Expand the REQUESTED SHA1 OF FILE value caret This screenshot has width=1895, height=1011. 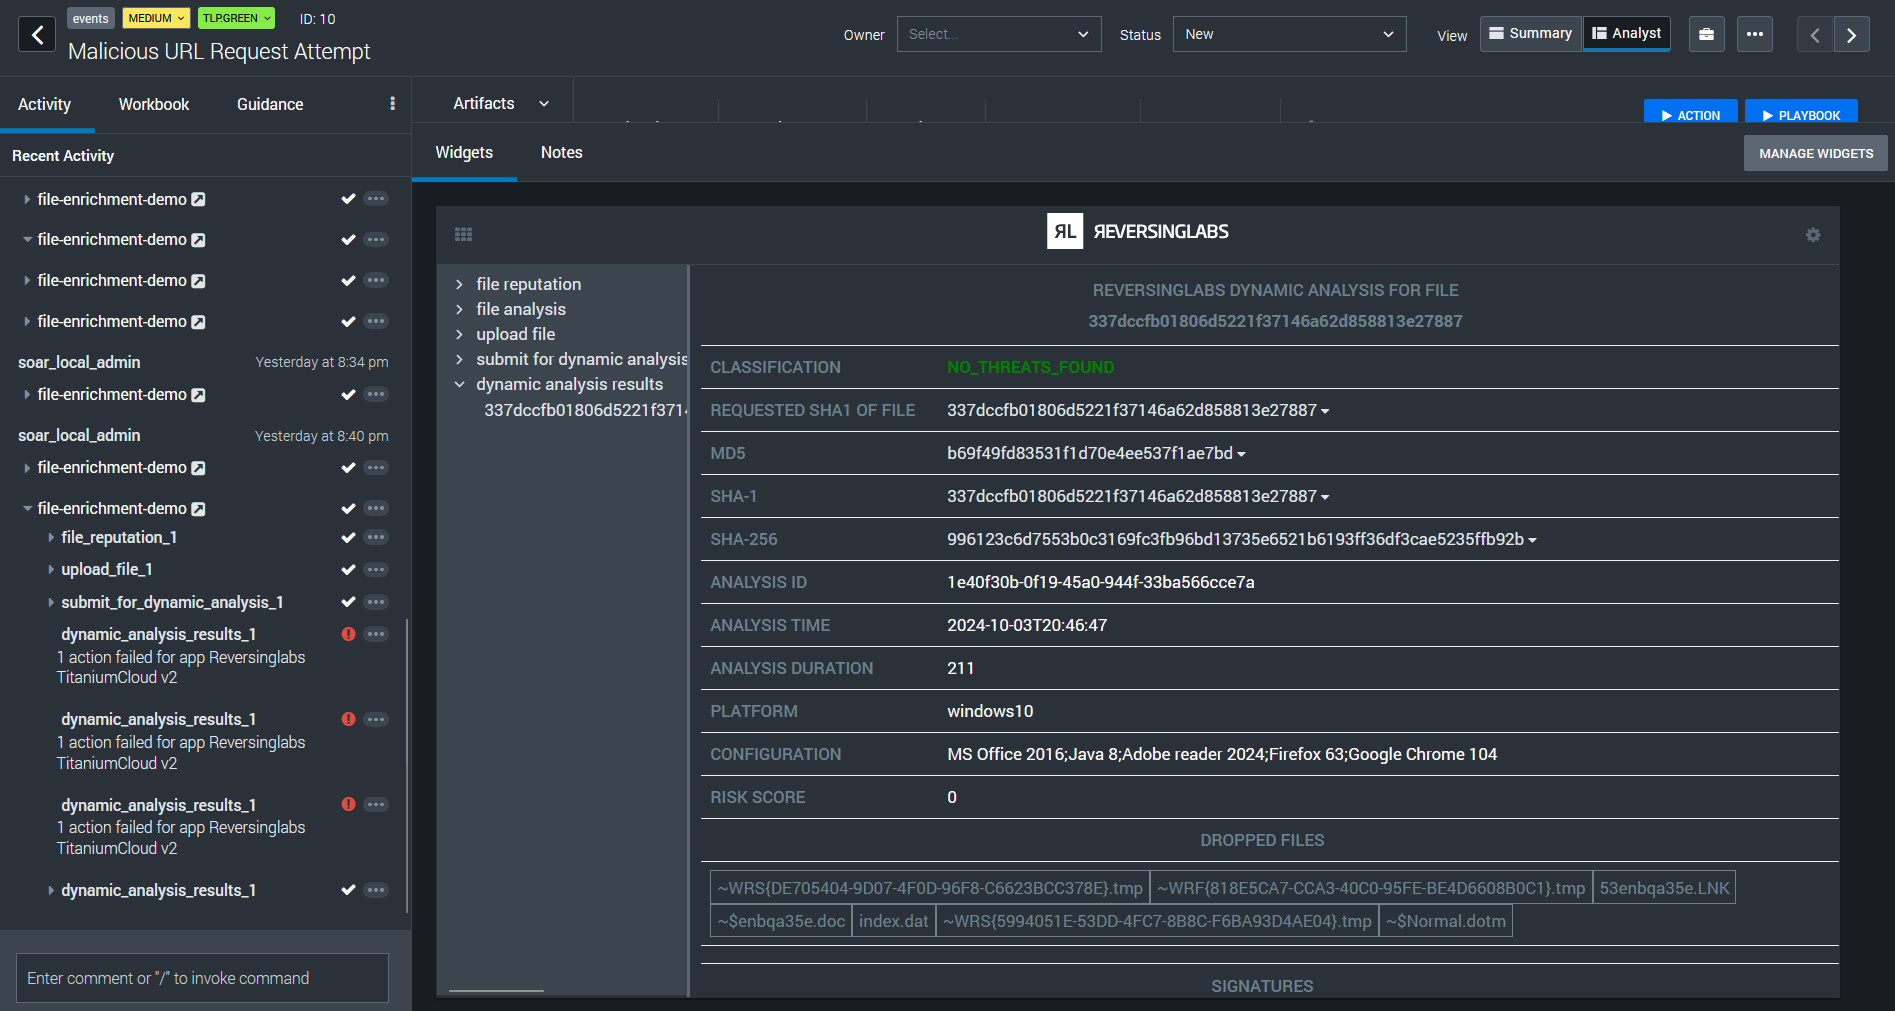tap(1325, 411)
